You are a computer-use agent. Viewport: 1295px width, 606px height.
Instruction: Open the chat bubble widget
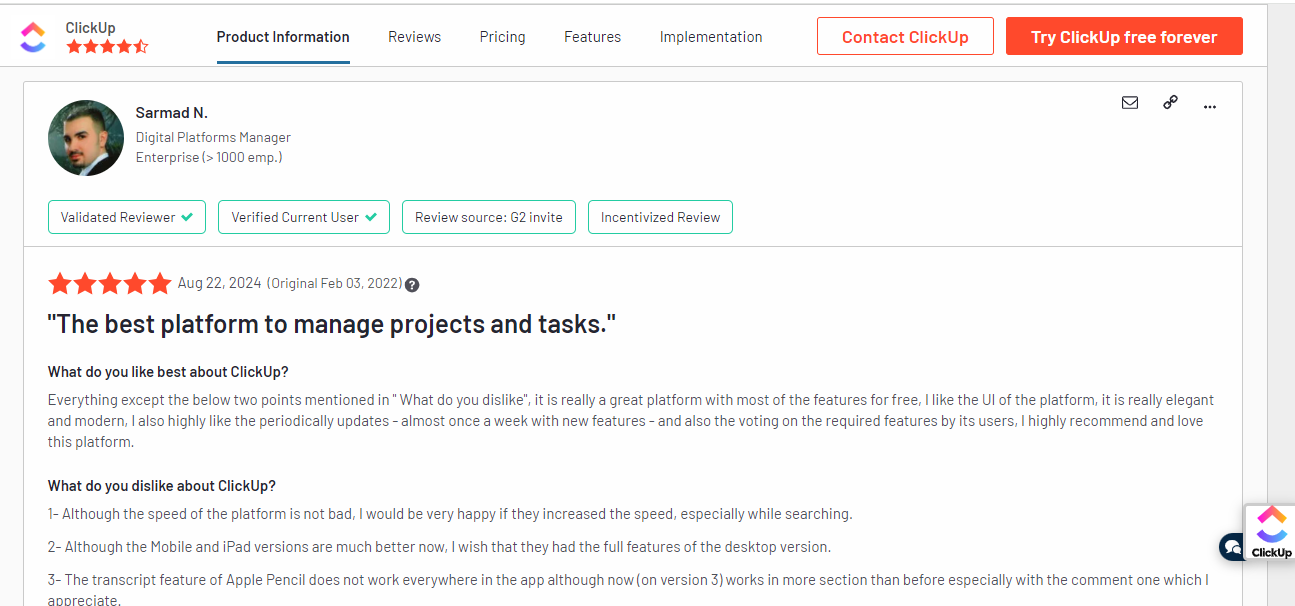pyautogui.click(x=1232, y=547)
